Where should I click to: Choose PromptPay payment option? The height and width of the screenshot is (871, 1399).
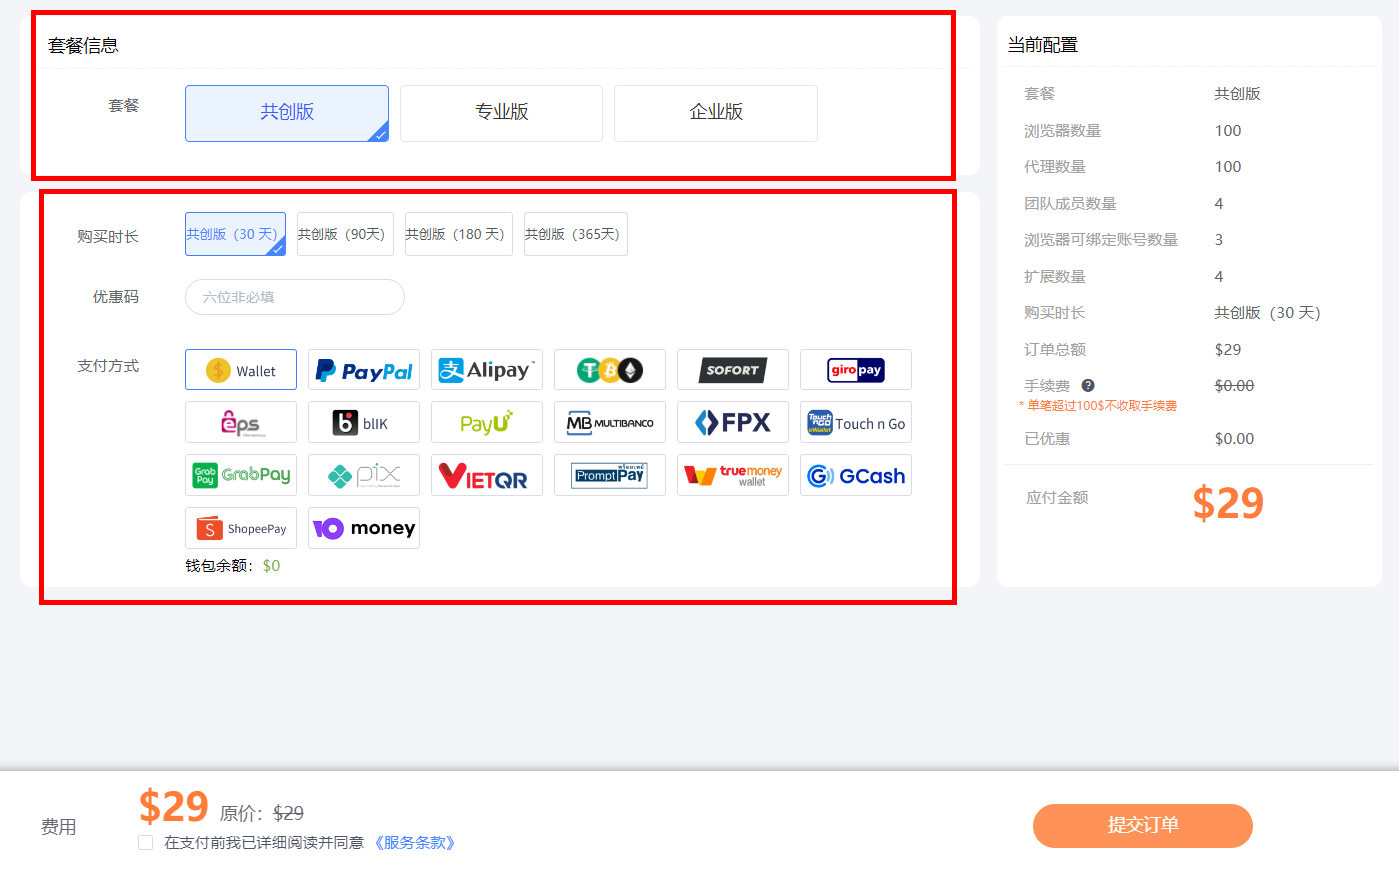coord(610,475)
